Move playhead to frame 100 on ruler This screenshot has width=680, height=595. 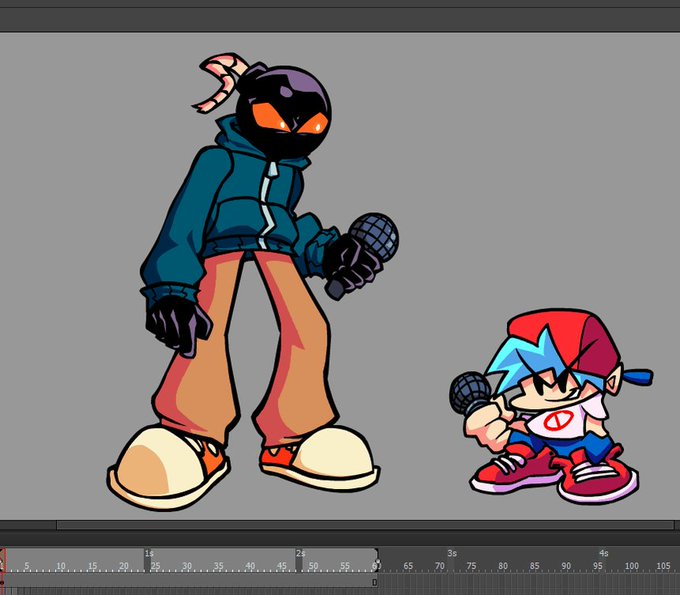click(632, 566)
